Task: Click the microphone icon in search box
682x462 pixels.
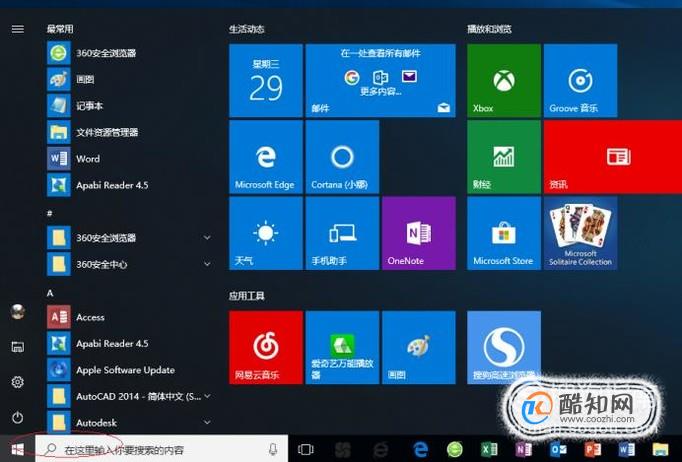Action: click(273, 449)
